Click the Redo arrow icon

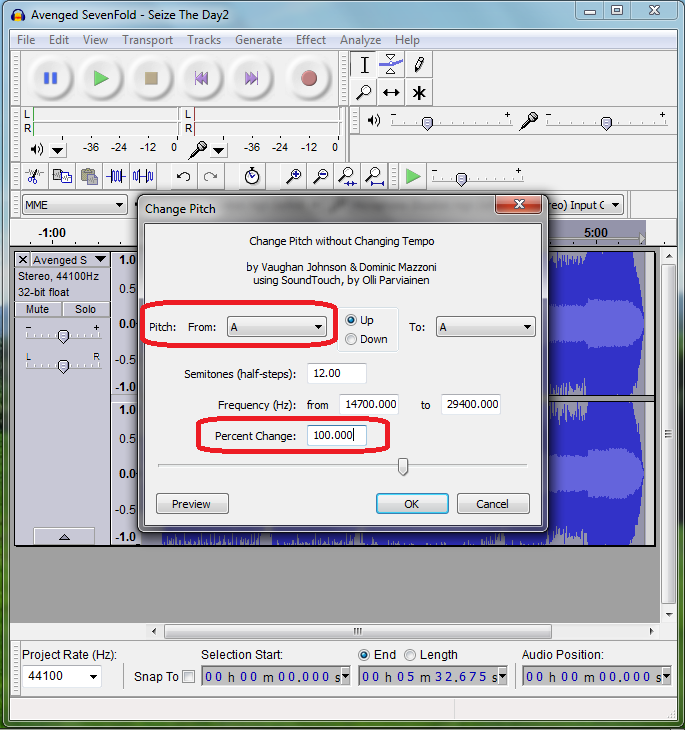coord(210,176)
